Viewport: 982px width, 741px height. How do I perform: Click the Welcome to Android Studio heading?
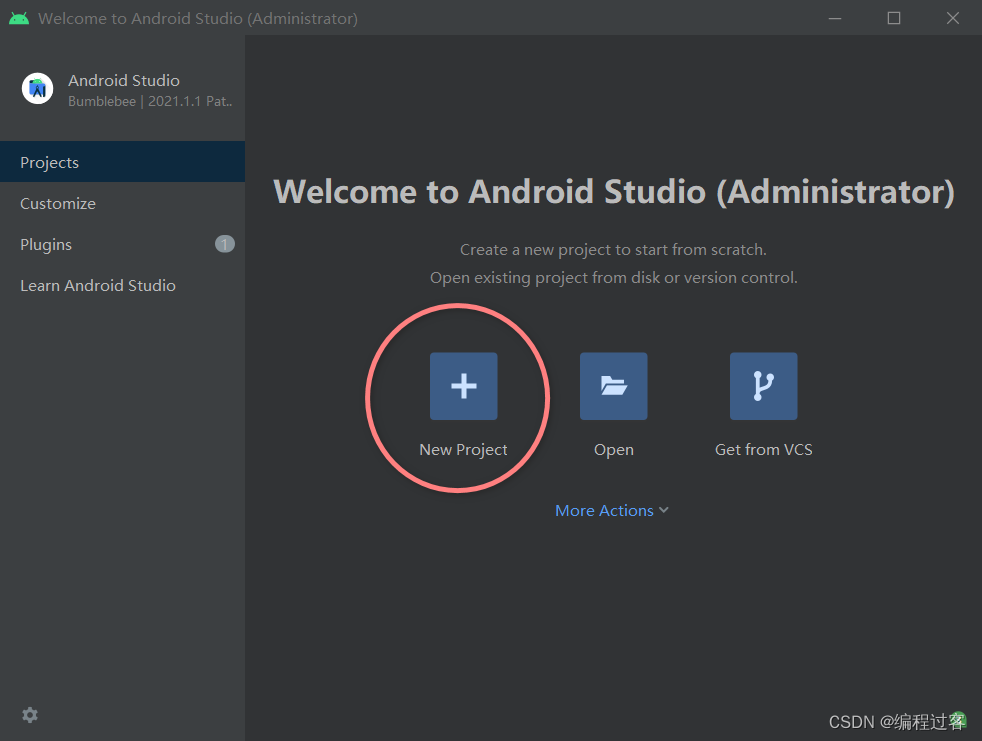pyautogui.click(x=614, y=192)
